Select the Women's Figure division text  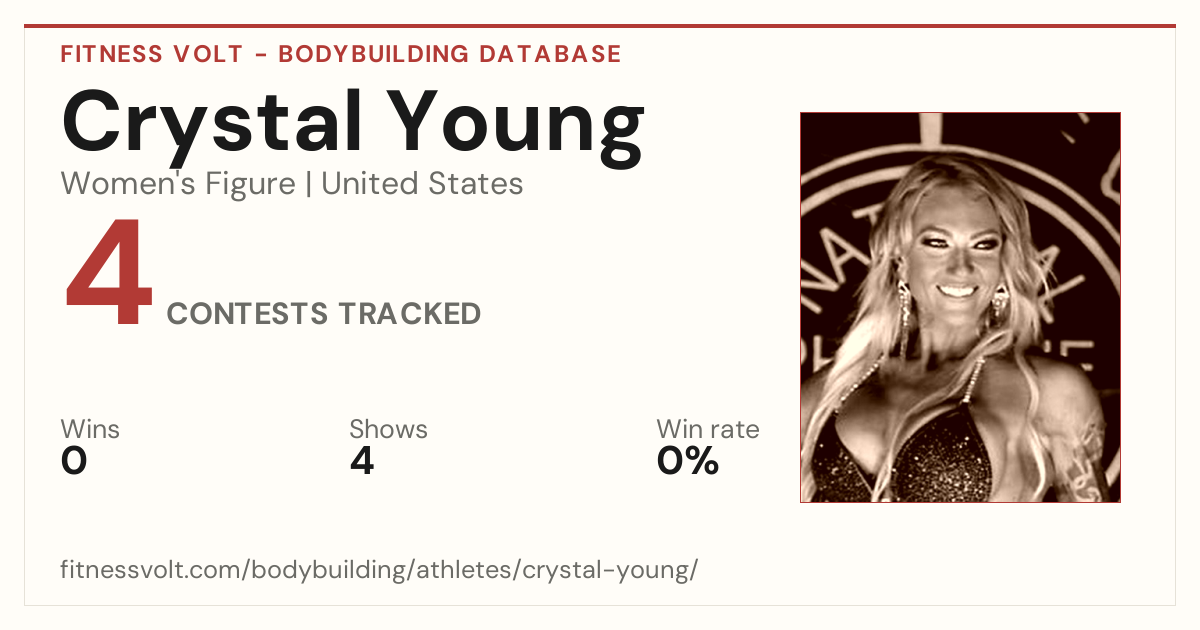(x=178, y=184)
